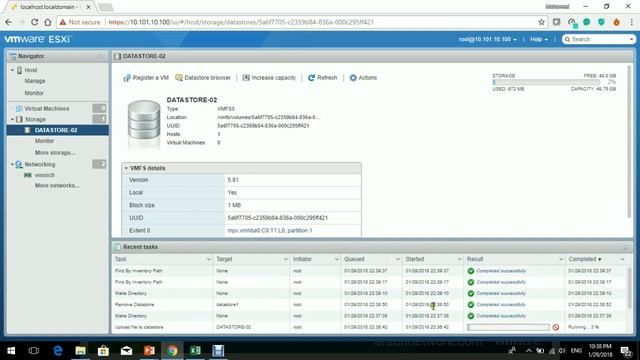Click the browser back arrow
This screenshot has height=360, width=640.
(x=9, y=22)
